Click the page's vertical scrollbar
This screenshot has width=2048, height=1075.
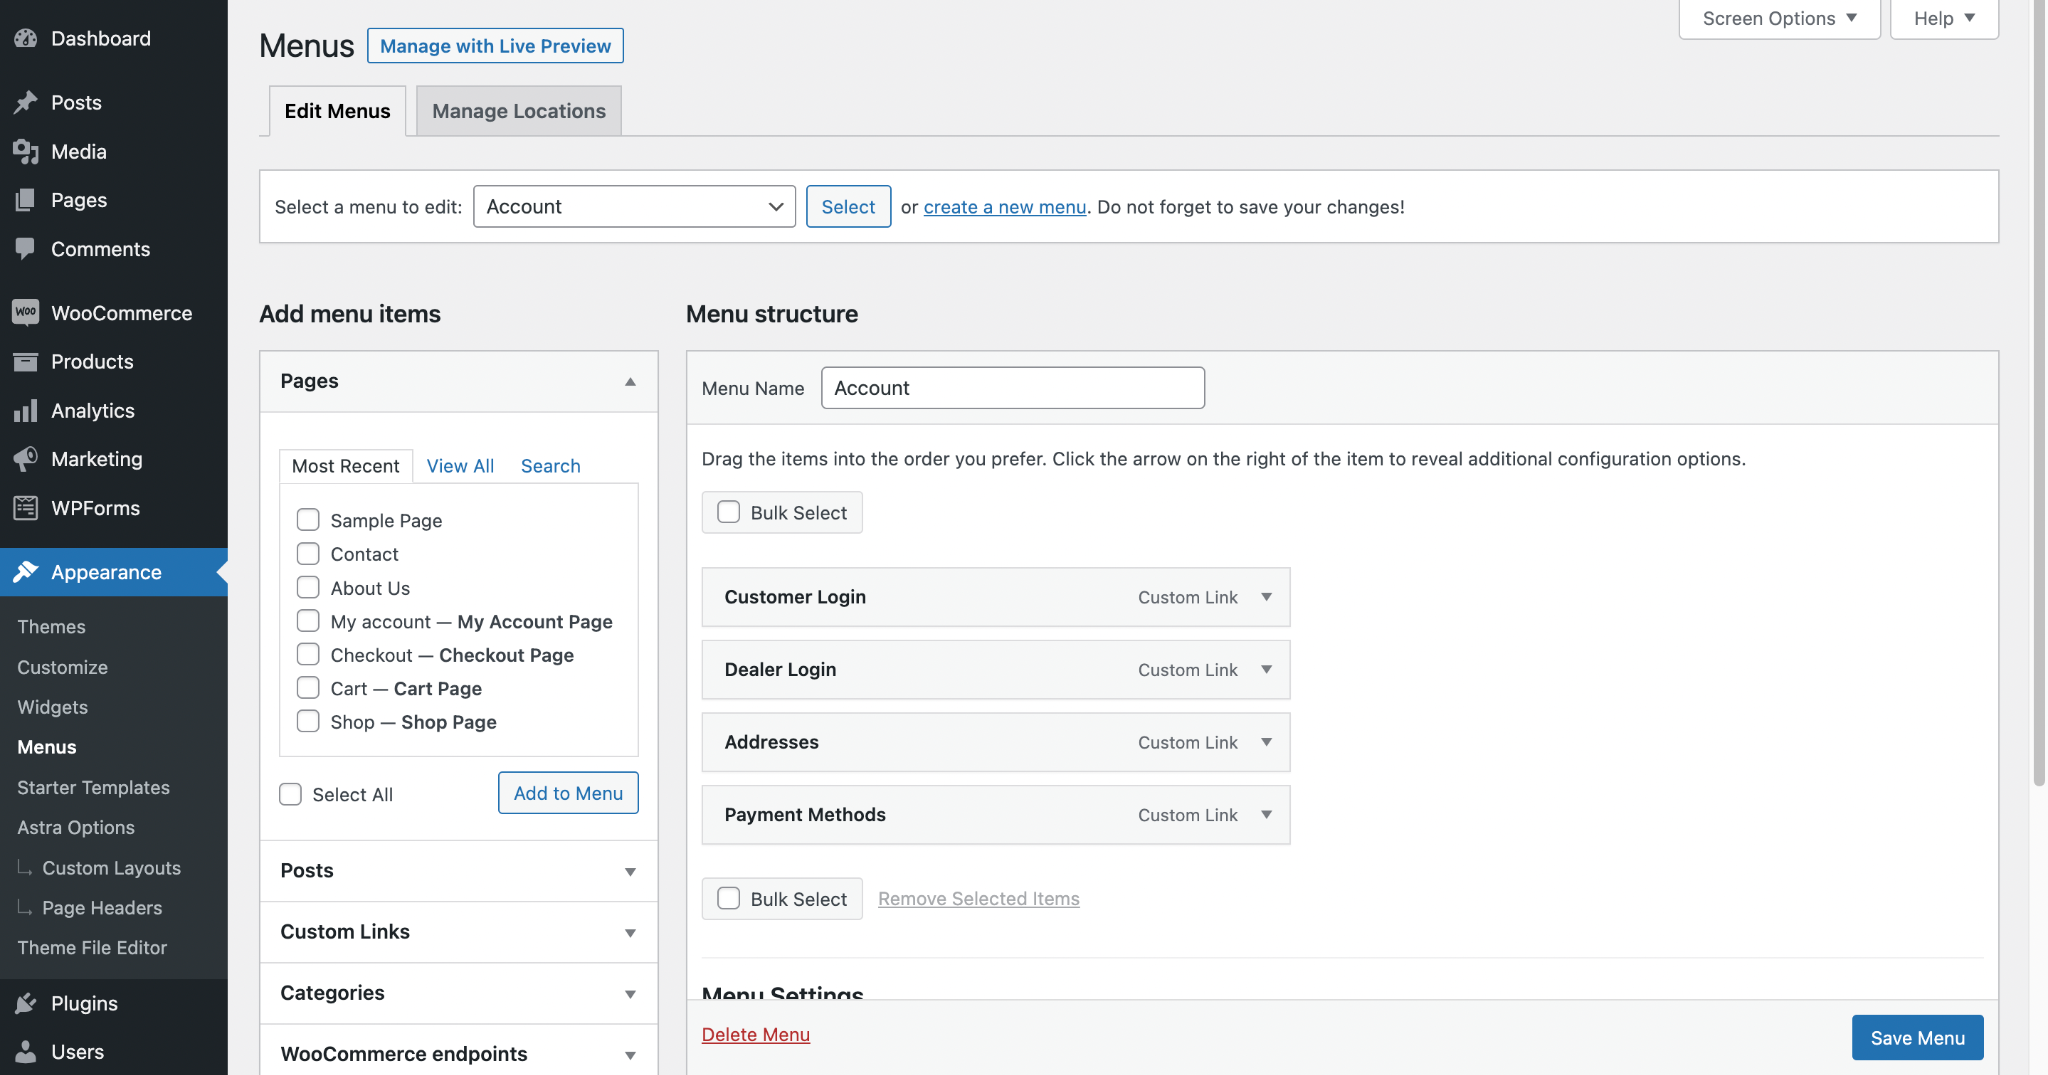[2039, 400]
